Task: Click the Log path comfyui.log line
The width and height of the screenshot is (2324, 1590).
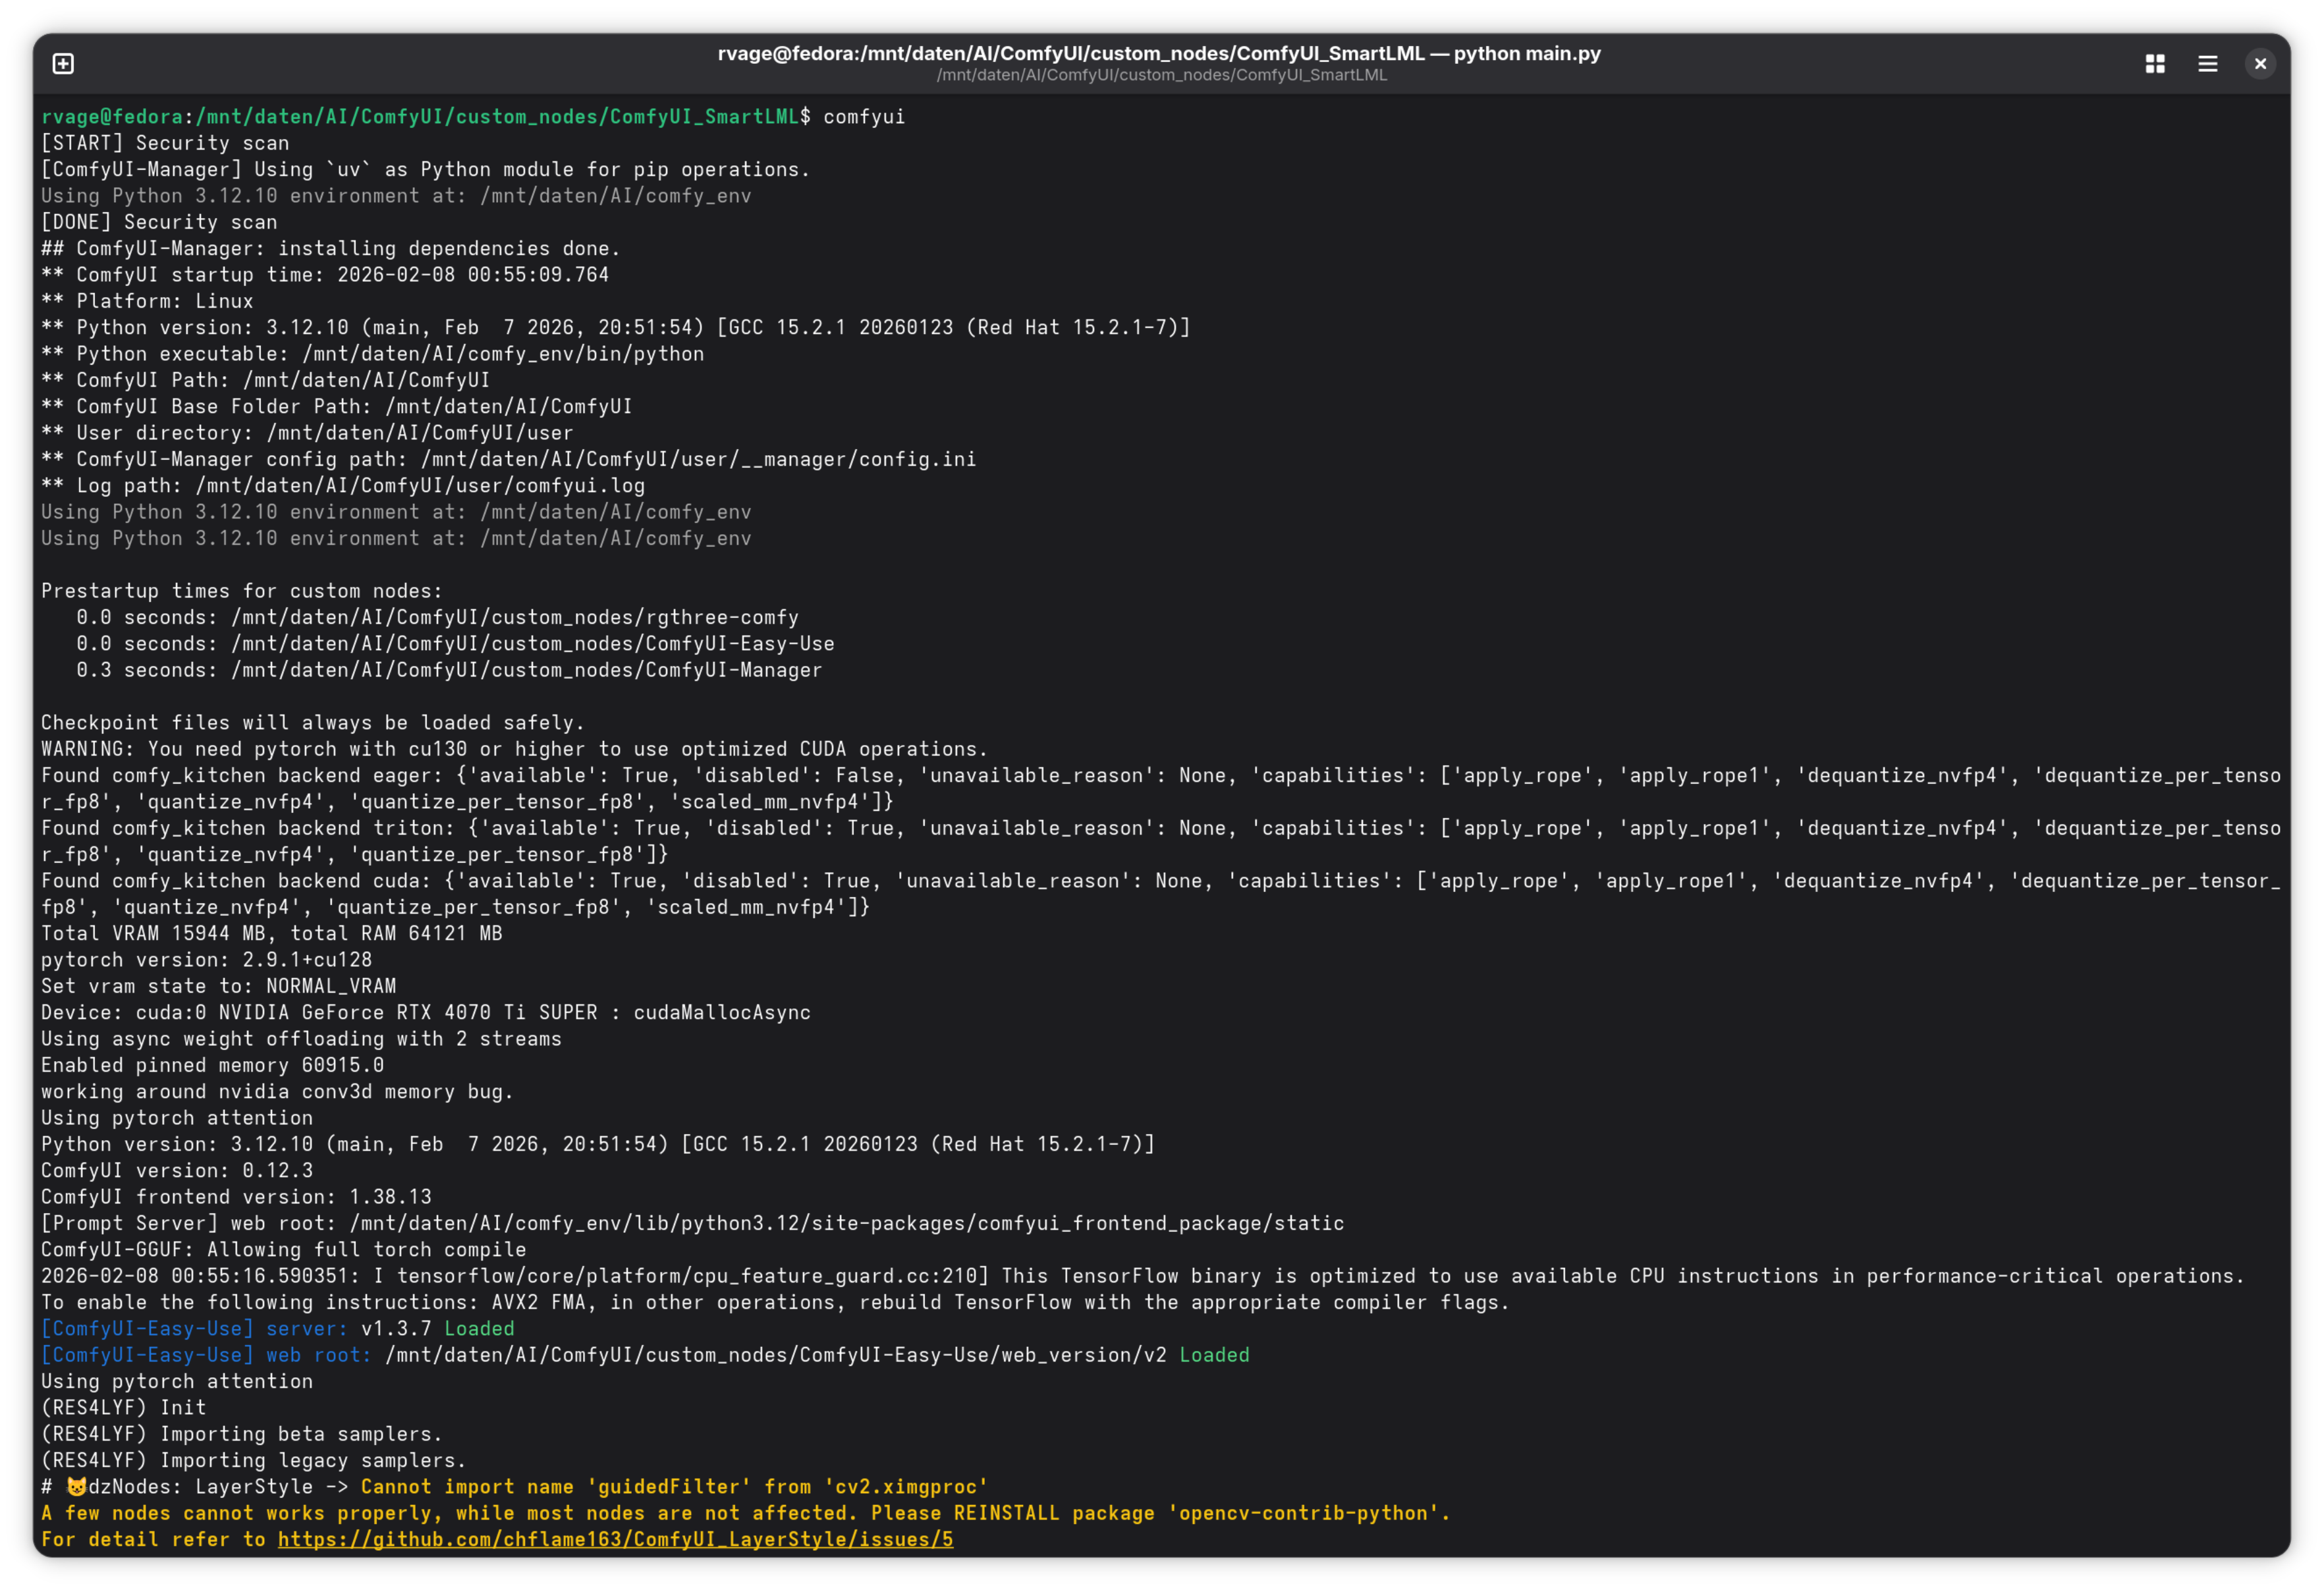Action: click(343, 486)
